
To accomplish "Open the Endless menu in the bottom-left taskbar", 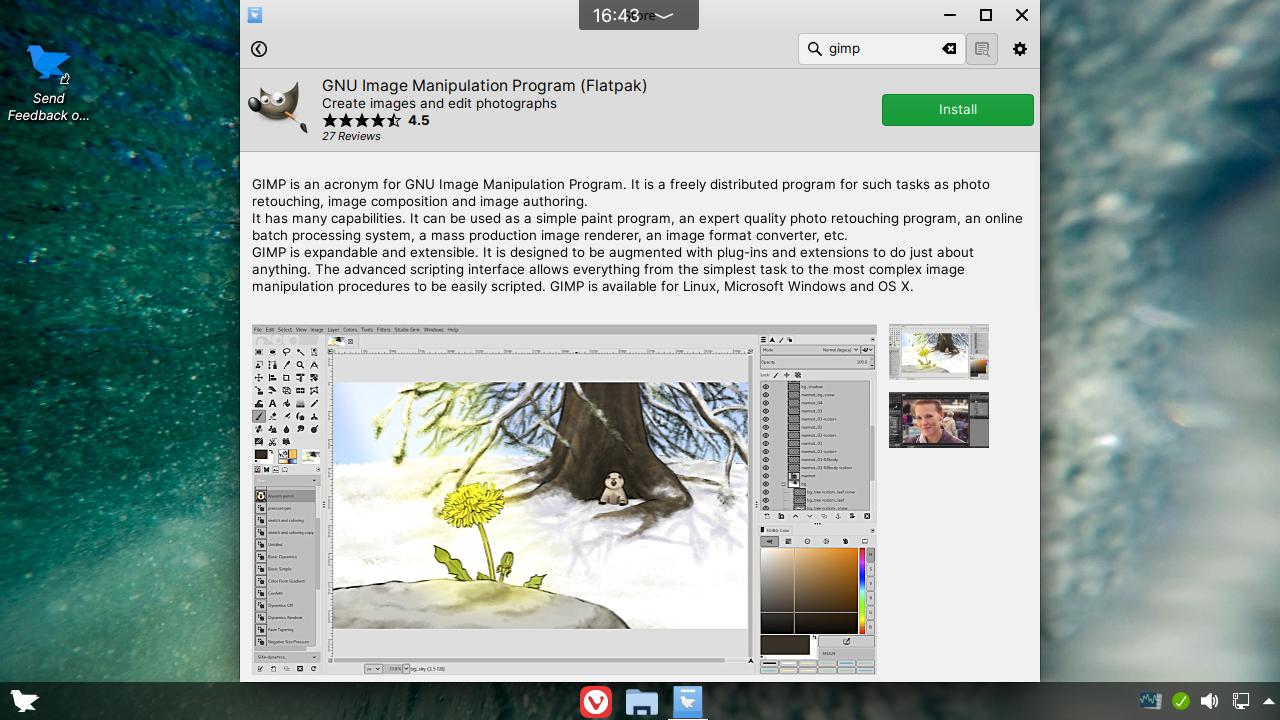I will (x=24, y=701).
